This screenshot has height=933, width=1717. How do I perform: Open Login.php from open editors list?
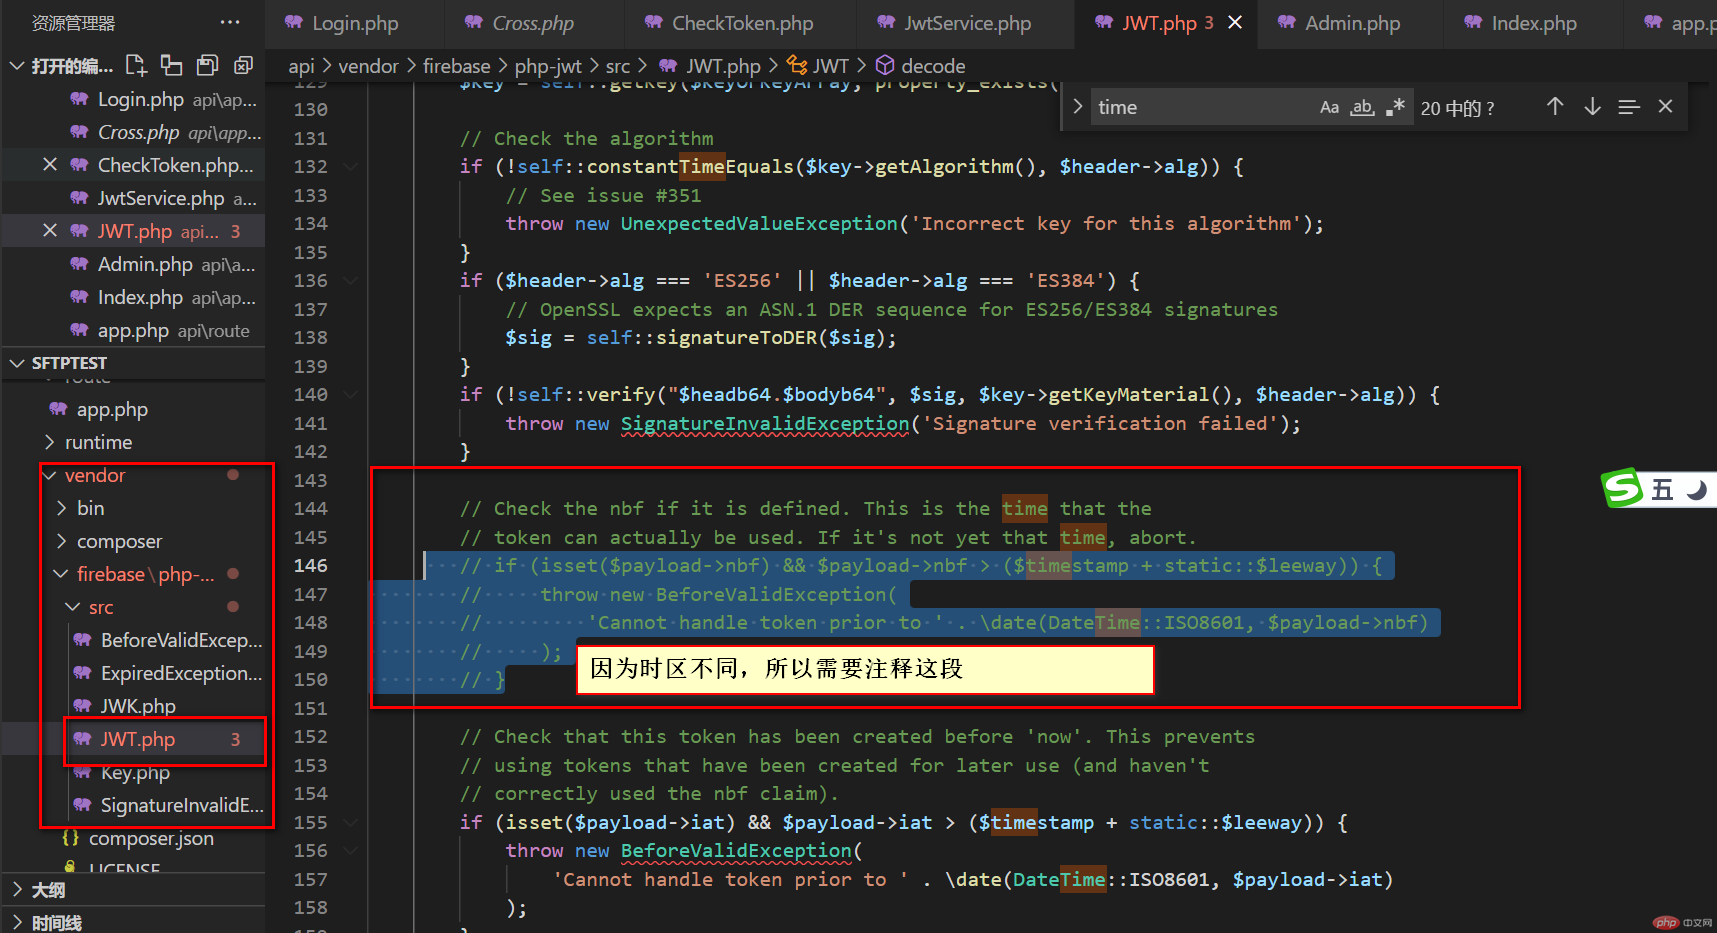[140, 99]
